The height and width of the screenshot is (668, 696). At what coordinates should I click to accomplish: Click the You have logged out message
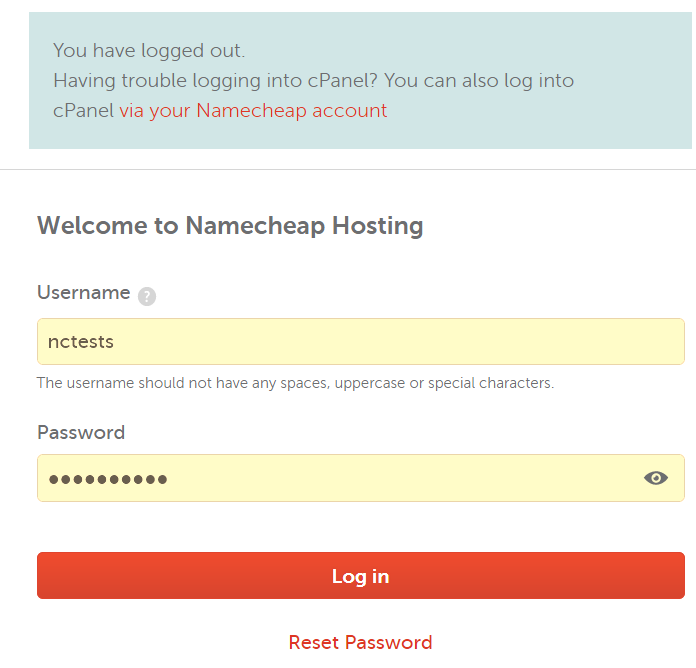click(149, 50)
